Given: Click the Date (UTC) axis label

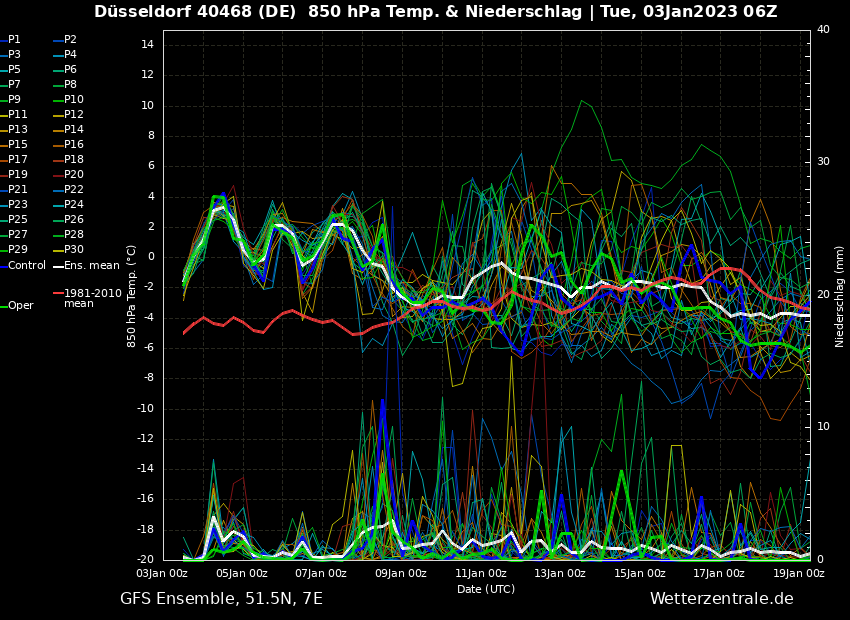Looking at the screenshot, I should tap(486, 589).
